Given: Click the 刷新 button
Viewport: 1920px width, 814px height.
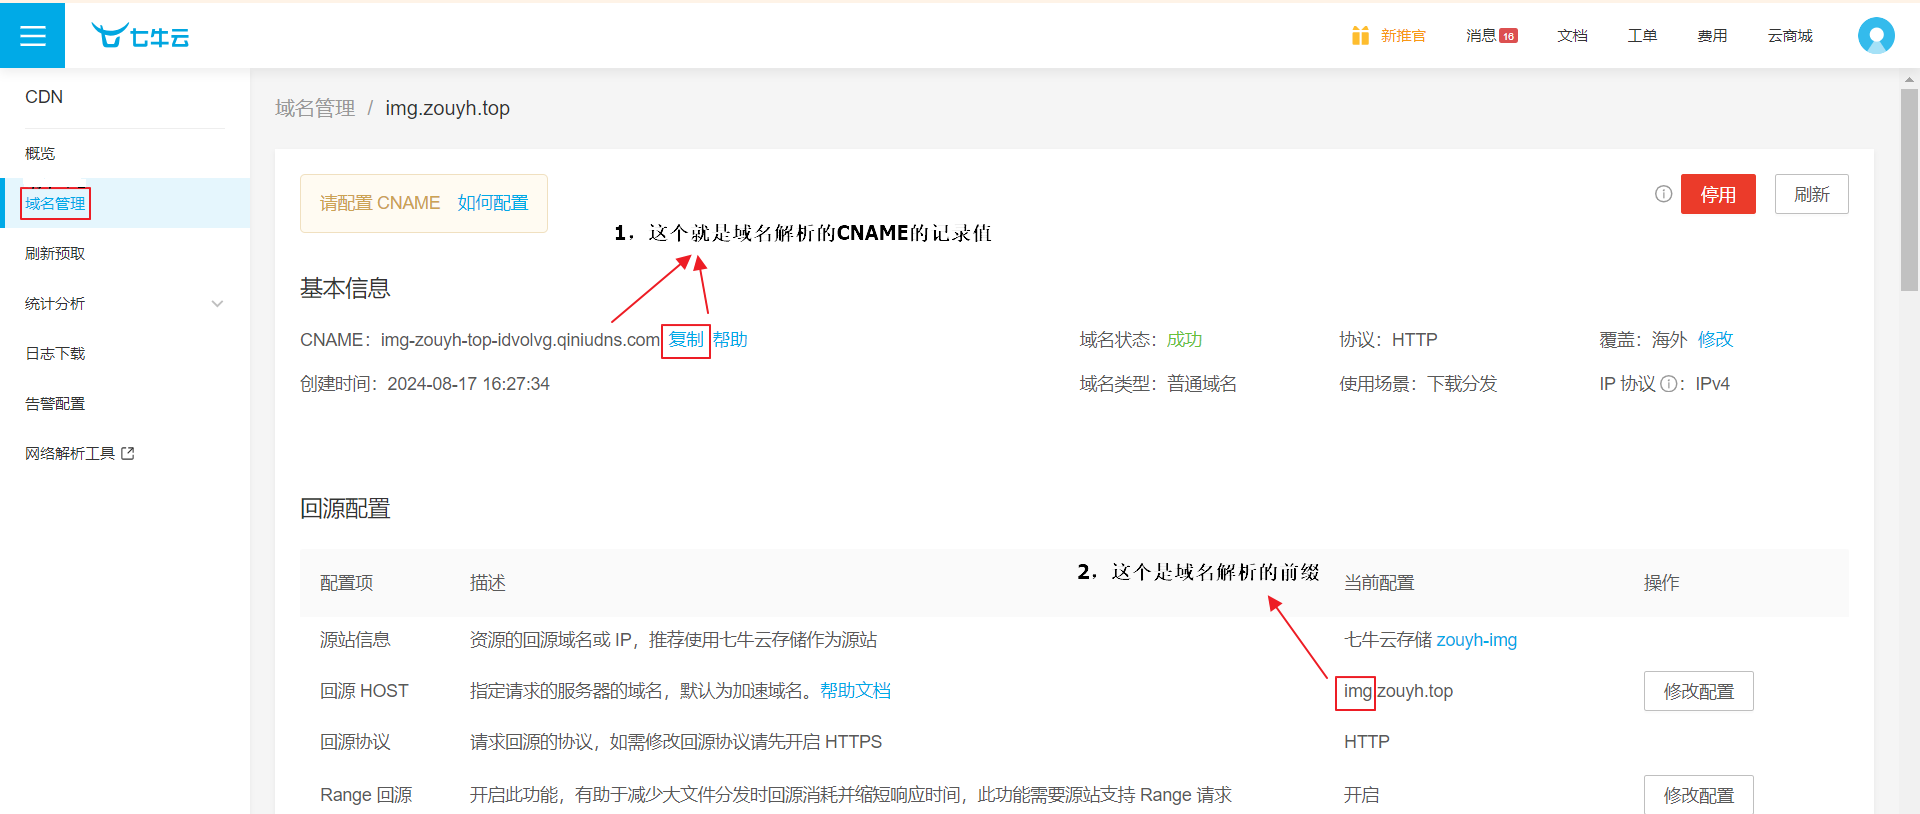Looking at the screenshot, I should pyautogui.click(x=1811, y=194).
